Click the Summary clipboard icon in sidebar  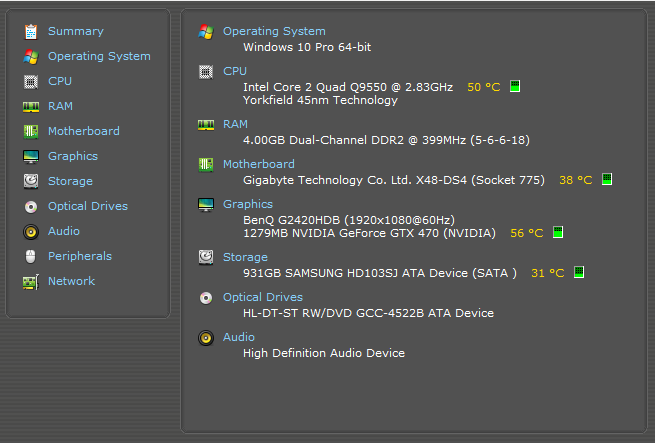pyautogui.click(x=30, y=31)
